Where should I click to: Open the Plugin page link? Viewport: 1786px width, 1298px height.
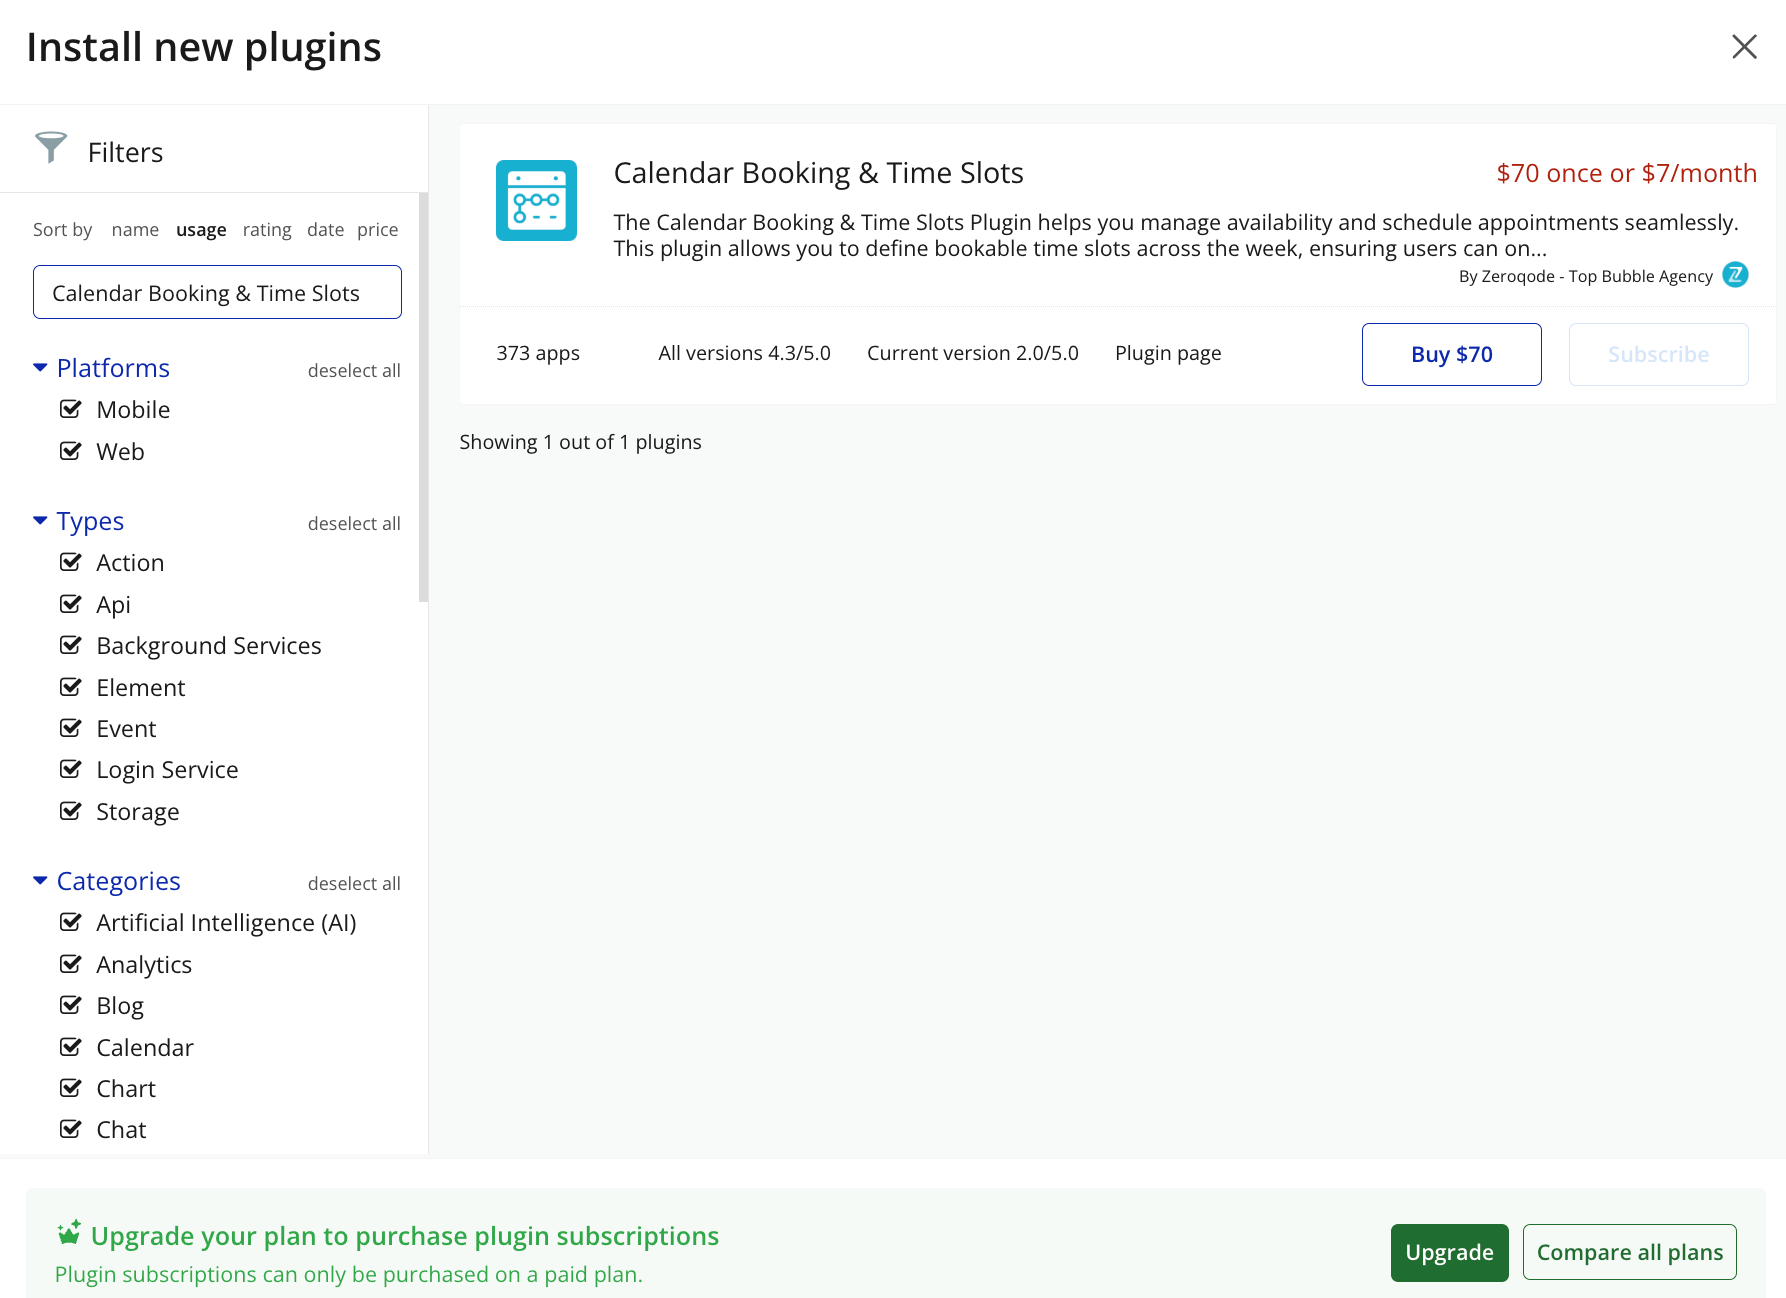(1167, 353)
